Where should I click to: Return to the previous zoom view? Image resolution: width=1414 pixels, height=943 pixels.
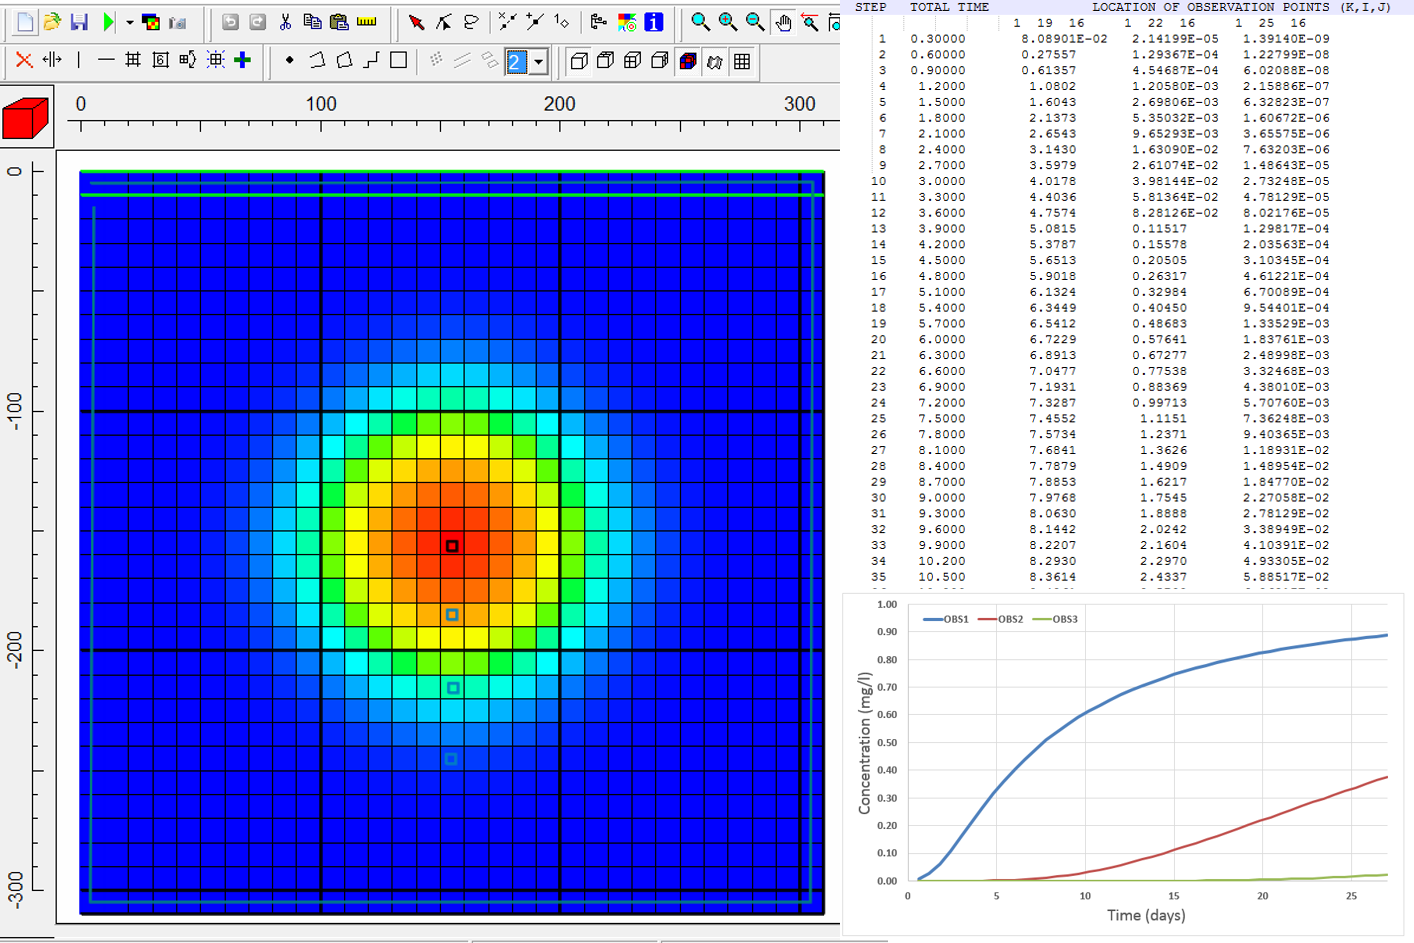click(x=810, y=22)
